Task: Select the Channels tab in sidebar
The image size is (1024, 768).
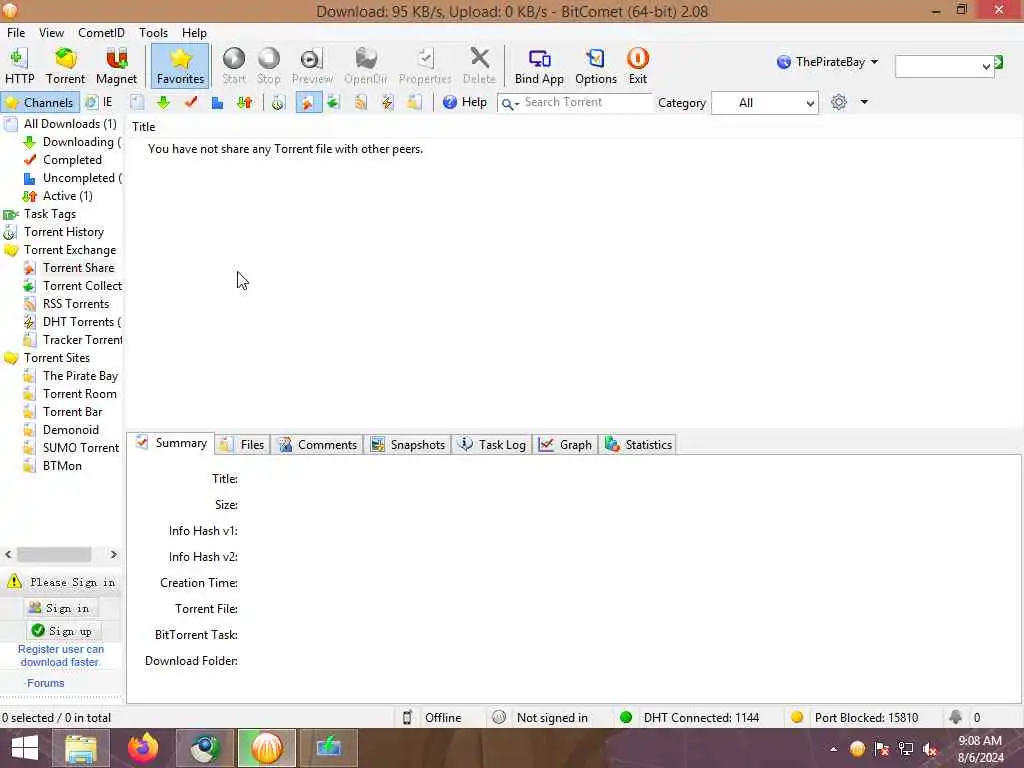Action: pyautogui.click(x=40, y=103)
